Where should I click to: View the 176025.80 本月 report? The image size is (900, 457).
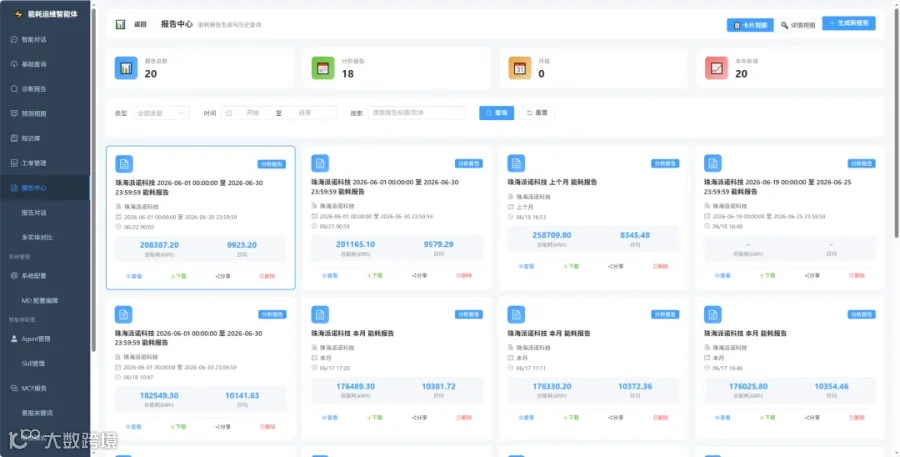723,418
